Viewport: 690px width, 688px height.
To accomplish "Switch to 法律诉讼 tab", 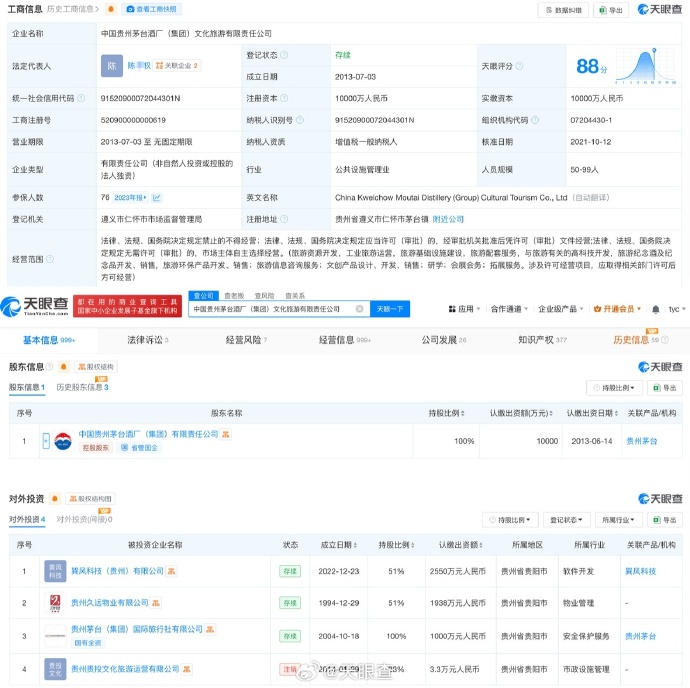I will 148,340.
